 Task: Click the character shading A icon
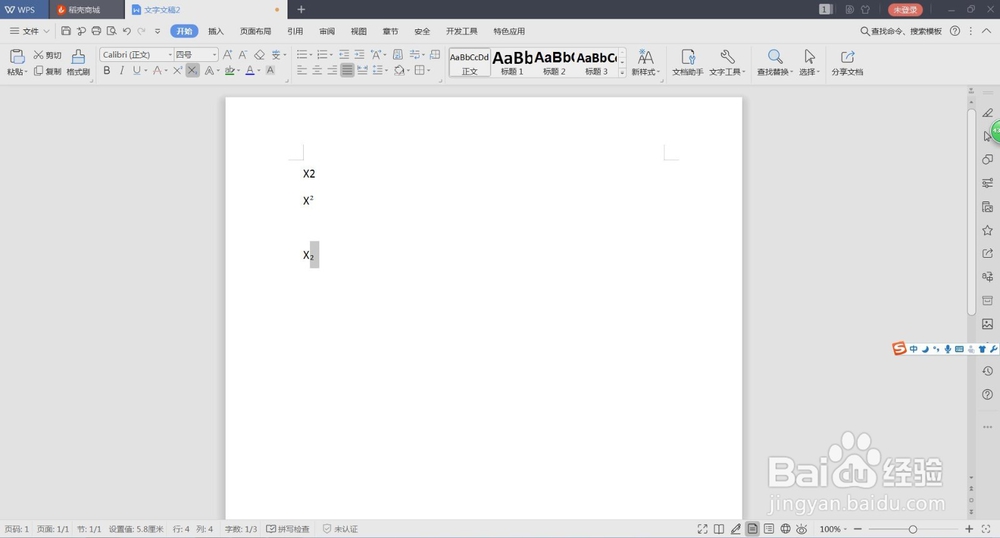point(270,70)
